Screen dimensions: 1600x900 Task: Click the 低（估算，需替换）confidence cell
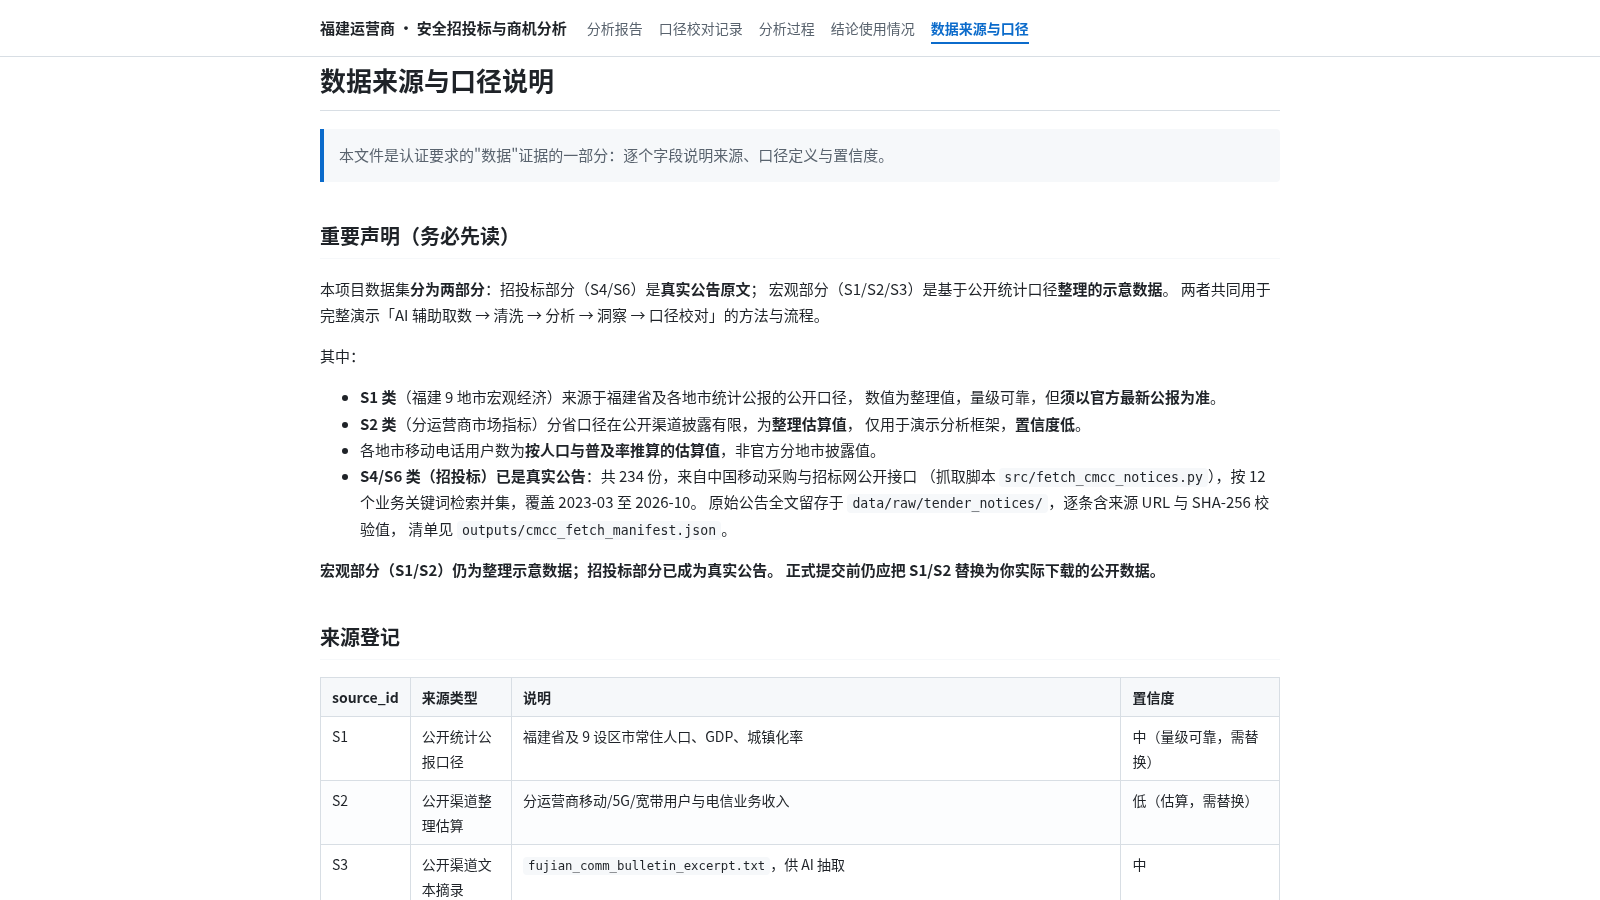(x=1200, y=813)
